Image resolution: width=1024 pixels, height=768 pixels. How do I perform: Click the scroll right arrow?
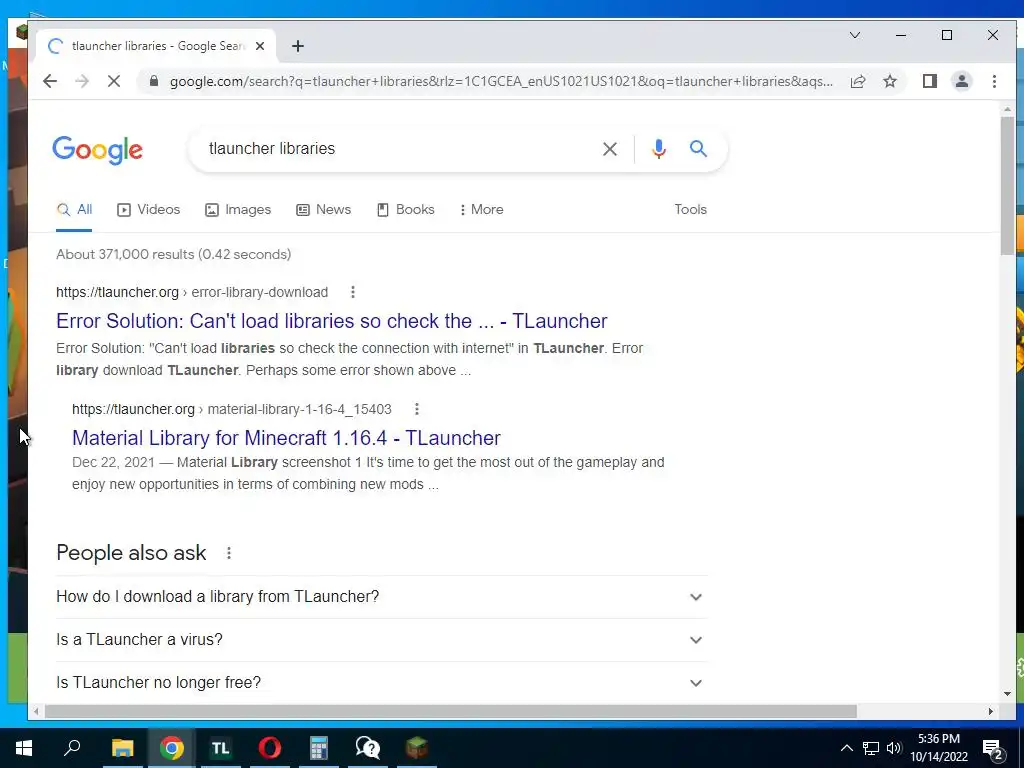991,711
